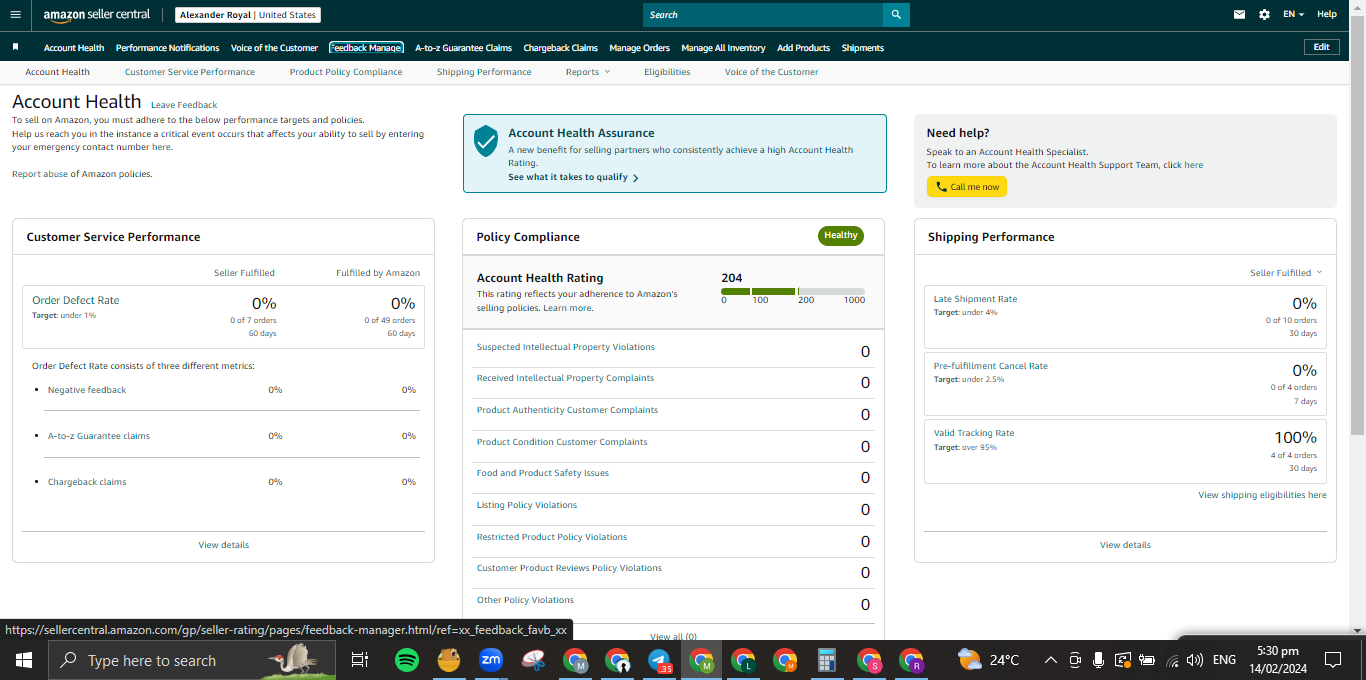The height and width of the screenshot is (680, 1366).
Task: Click the Healthy status badge
Action: [841, 236]
